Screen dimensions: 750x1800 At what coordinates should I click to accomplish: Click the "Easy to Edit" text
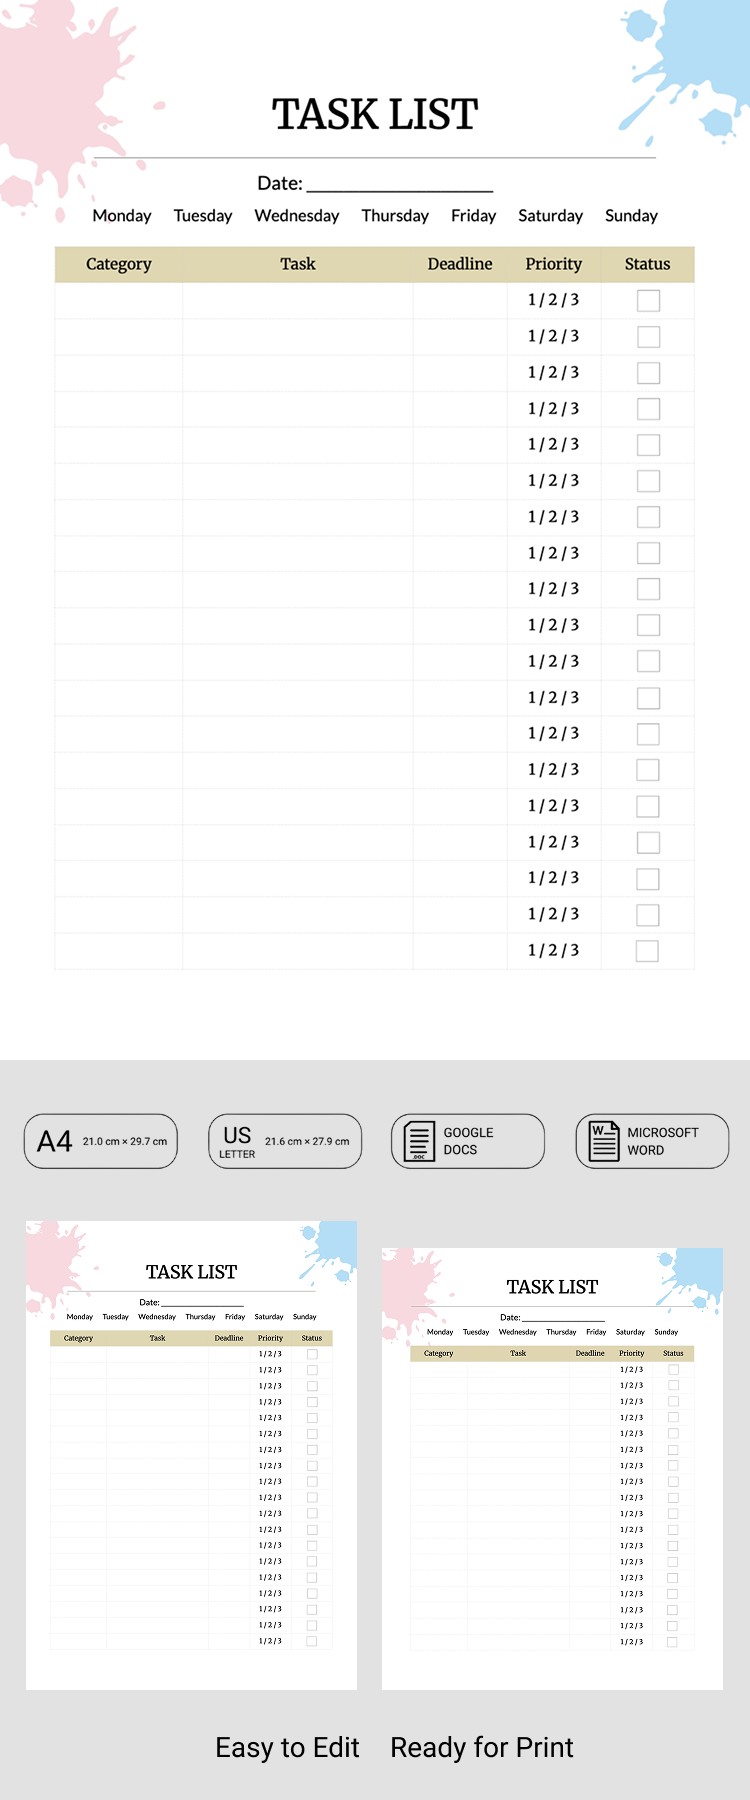click(x=287, y=1747)
